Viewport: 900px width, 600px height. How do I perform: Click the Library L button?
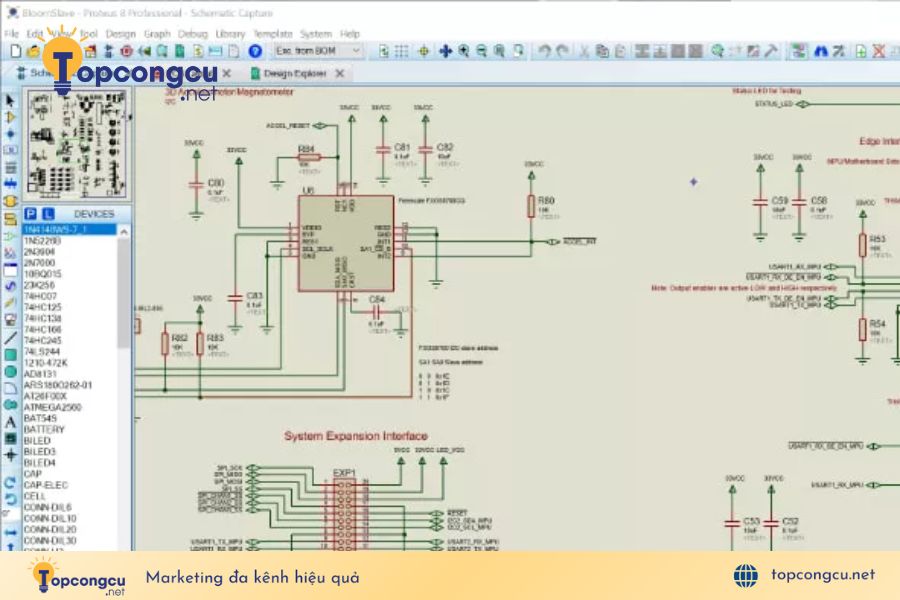click(x=48, y=214)
